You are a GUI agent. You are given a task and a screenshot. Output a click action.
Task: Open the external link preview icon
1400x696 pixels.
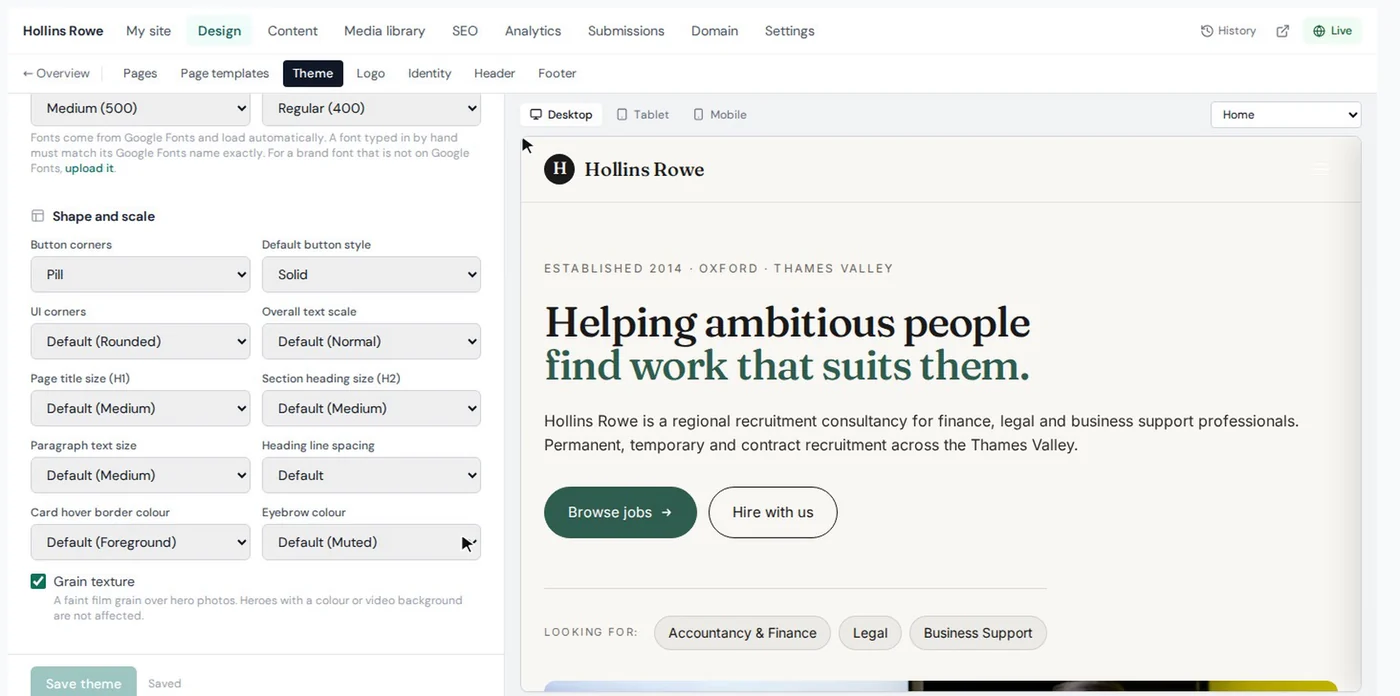1282,31
